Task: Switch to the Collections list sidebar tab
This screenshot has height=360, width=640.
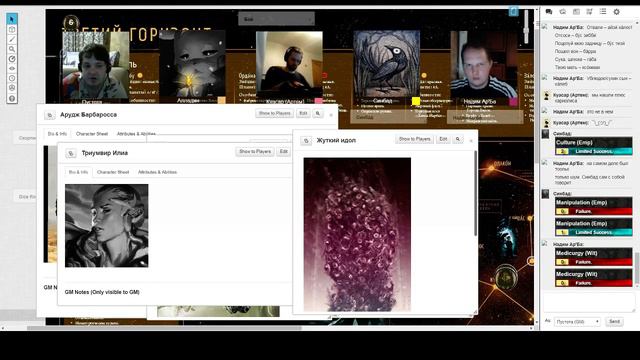Action: coord(603,12)
